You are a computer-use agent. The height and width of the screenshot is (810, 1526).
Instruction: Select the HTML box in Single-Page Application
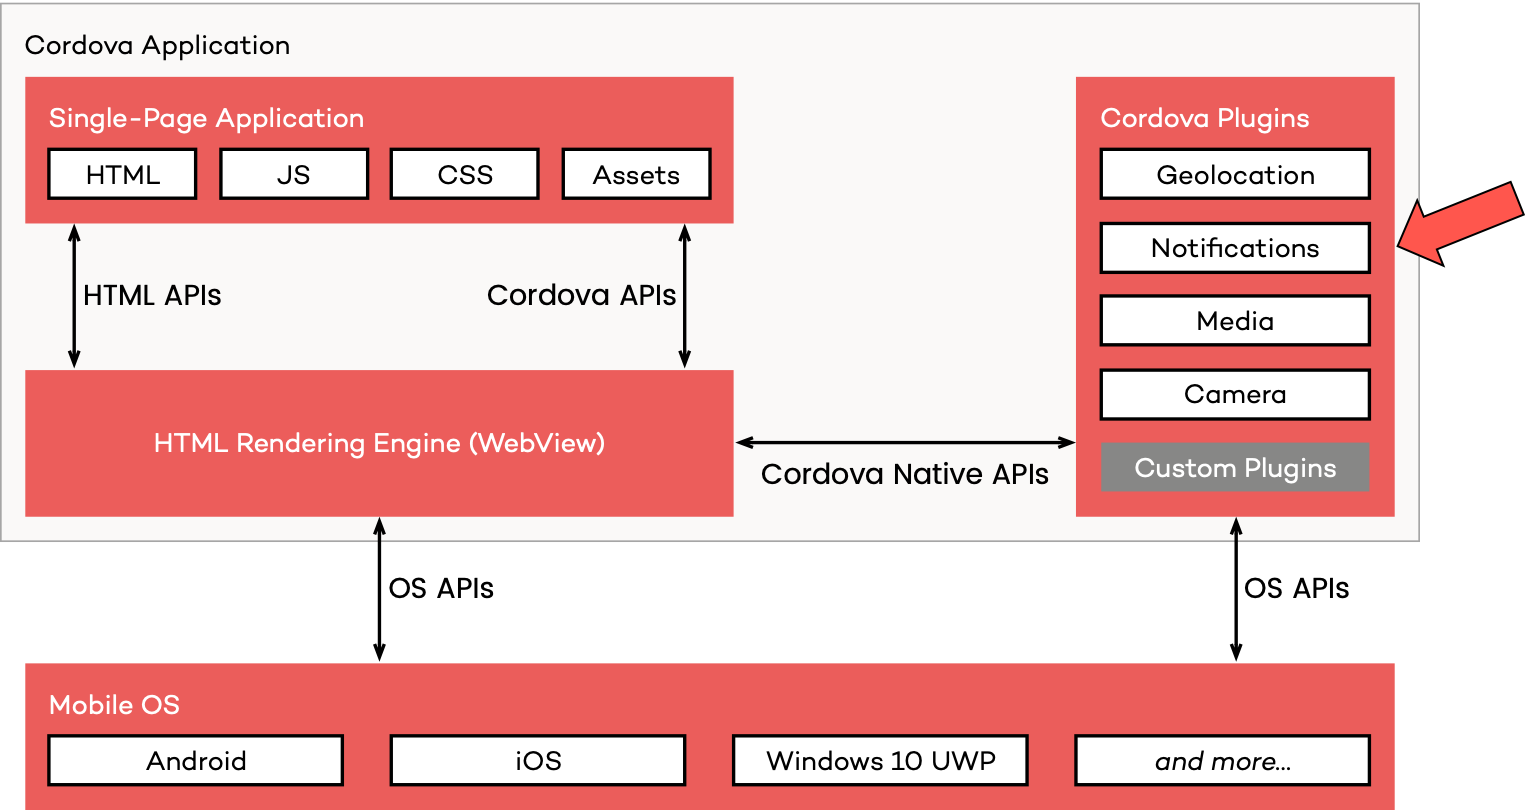[121, 173]
